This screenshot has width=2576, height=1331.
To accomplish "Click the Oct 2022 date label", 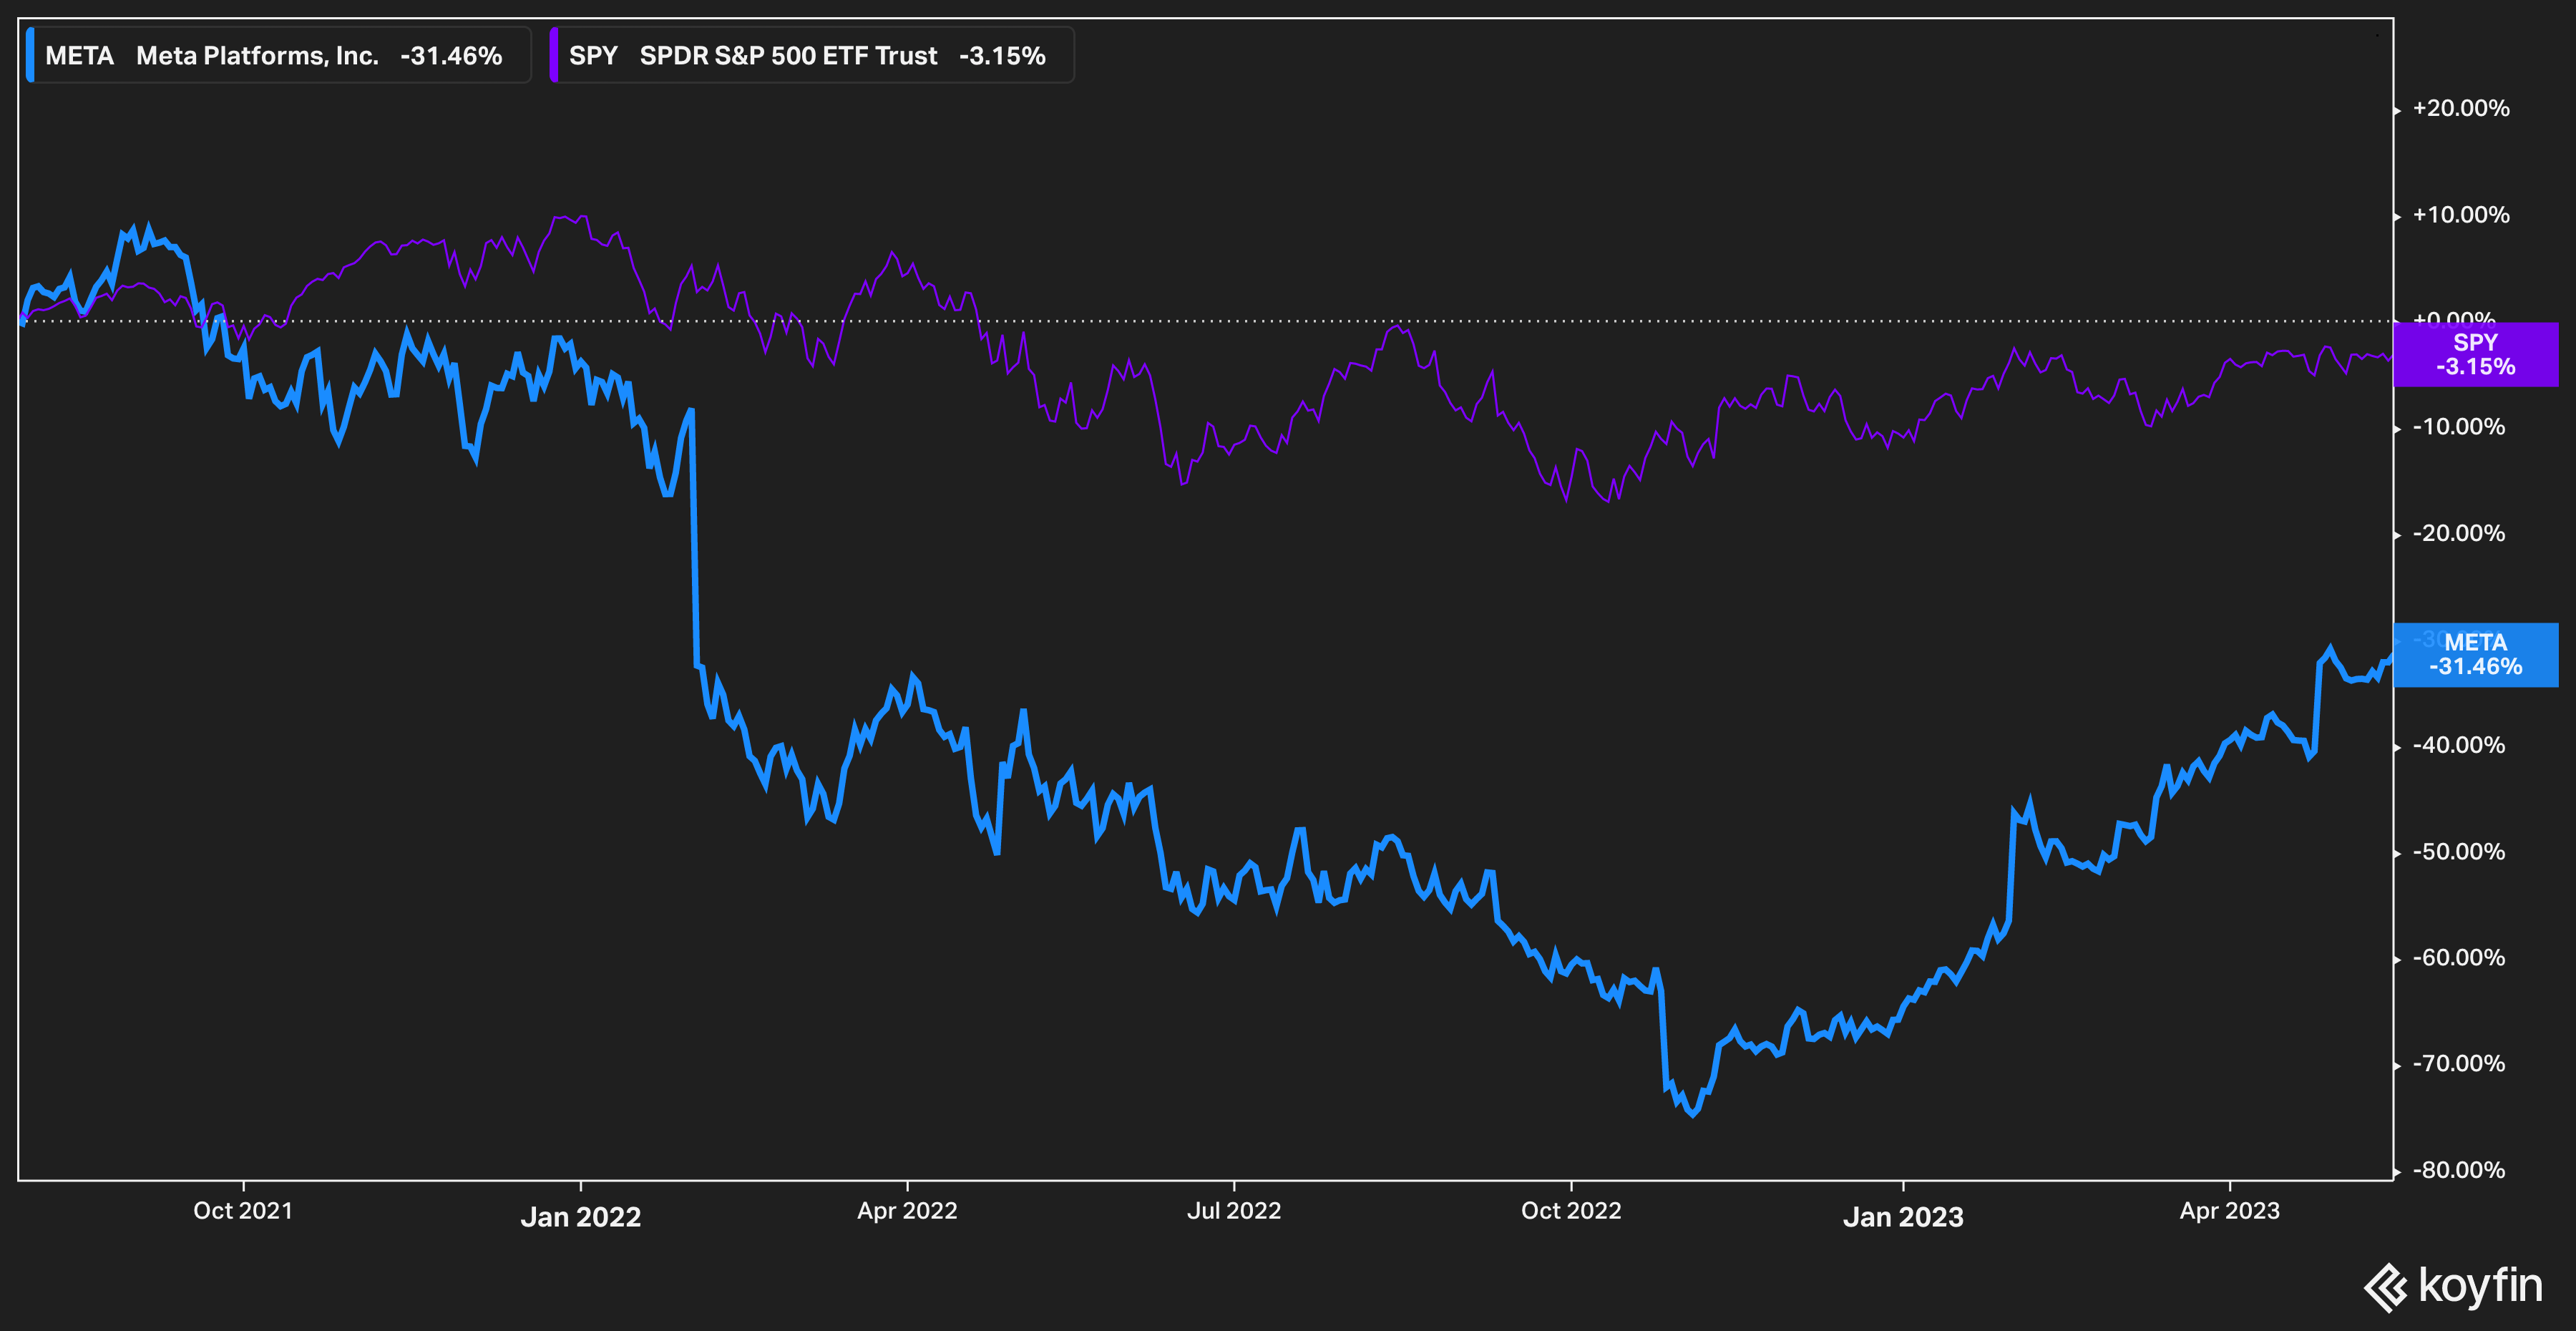I will coord(1571,1211).
